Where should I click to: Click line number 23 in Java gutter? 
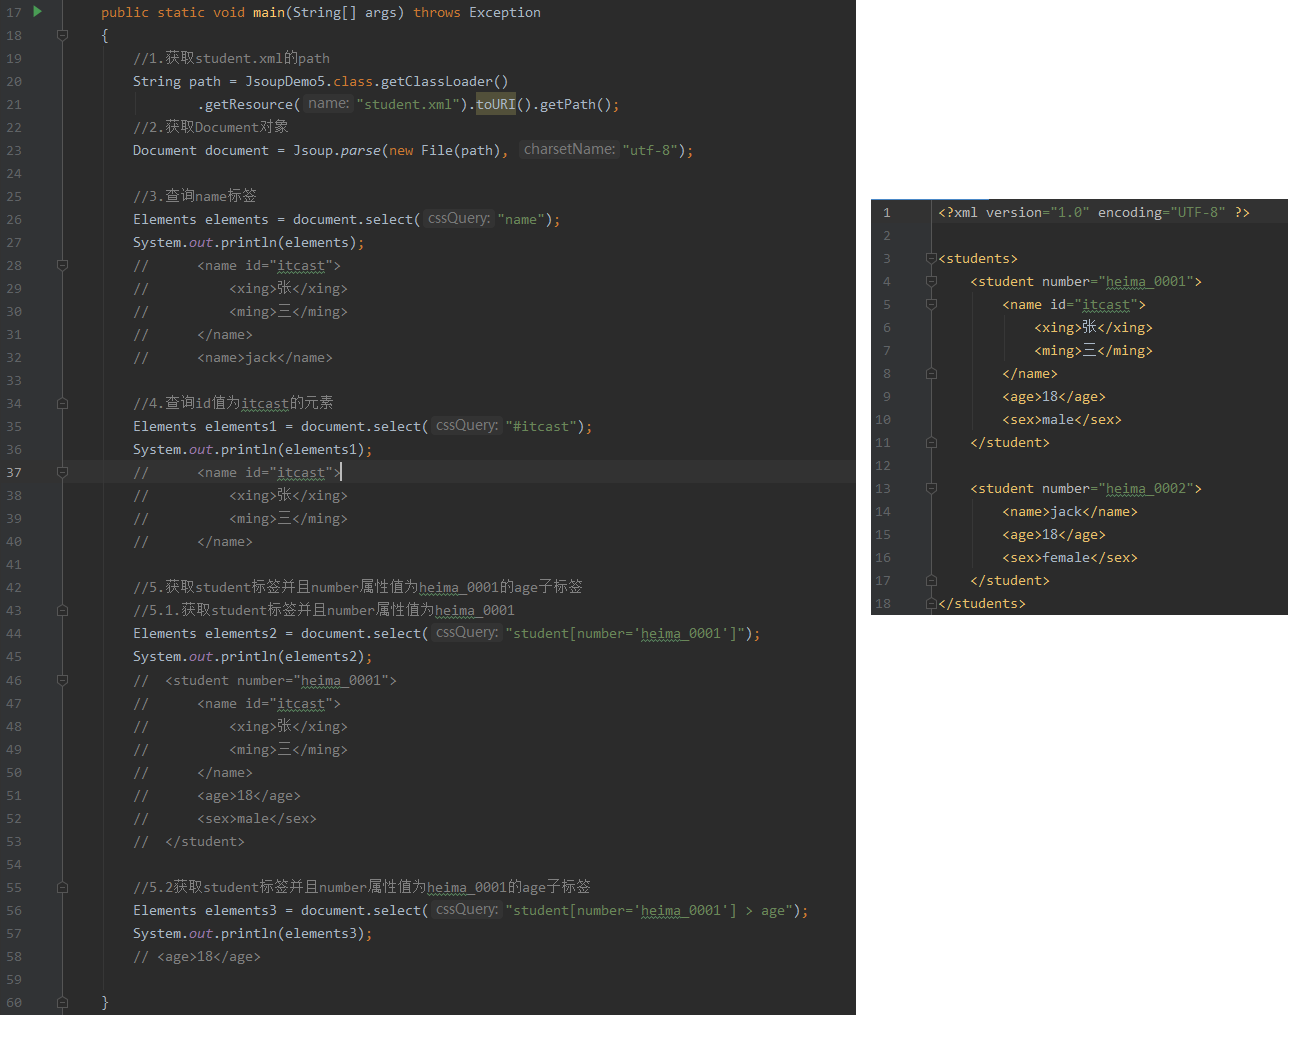coord(14,150)
